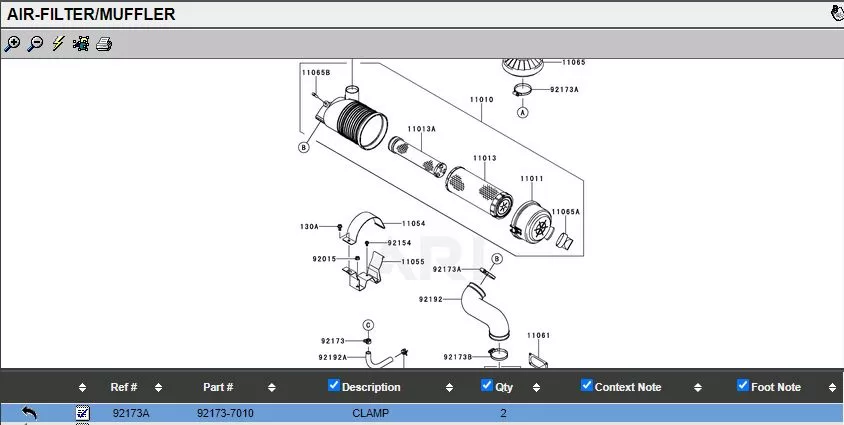Uncheck the Description column checkbox
Screen dimensions: 844x425
[334, 386]
